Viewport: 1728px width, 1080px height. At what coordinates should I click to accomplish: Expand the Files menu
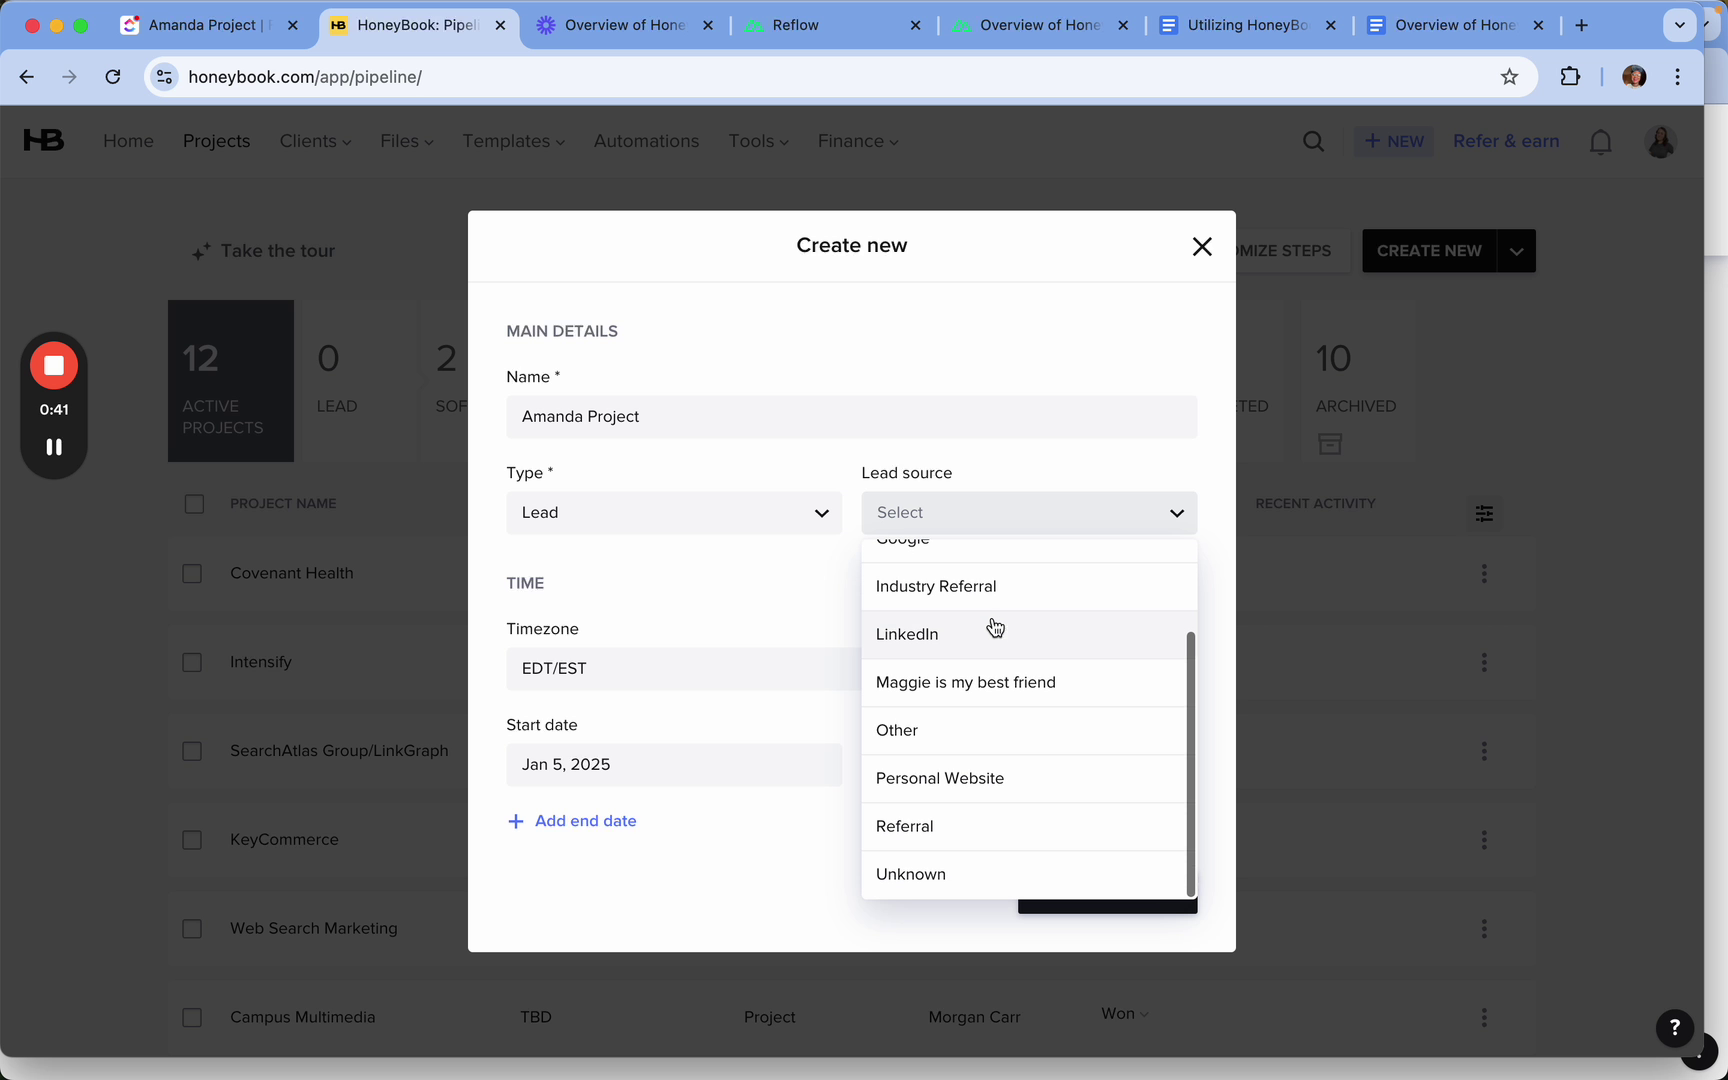point(407,142)
